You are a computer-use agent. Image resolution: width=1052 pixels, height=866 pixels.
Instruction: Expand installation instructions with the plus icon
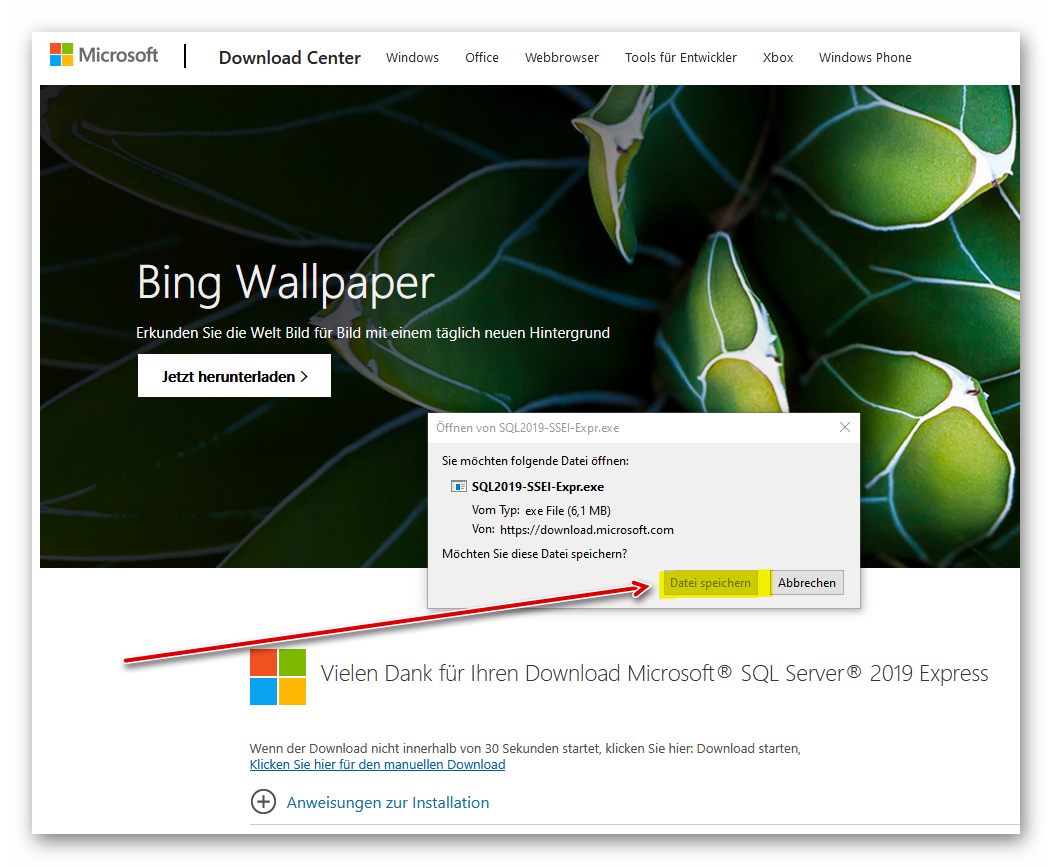click(263, 802)
